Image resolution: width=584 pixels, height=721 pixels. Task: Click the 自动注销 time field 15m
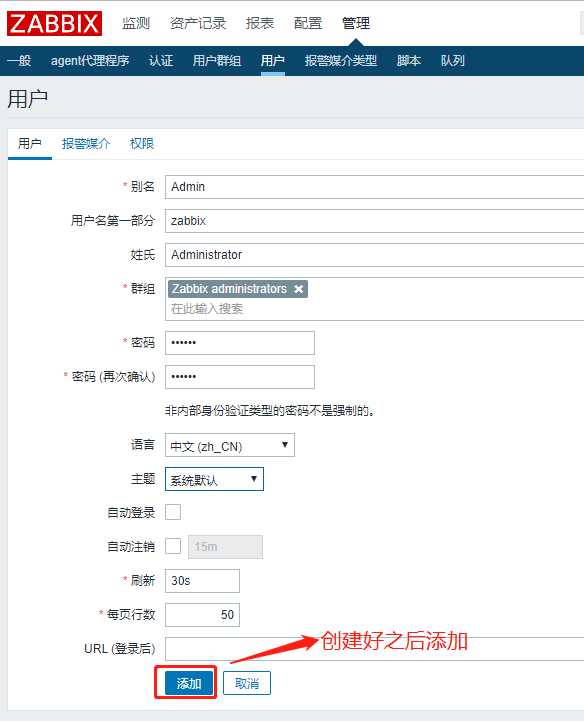[x=225, y=547]
